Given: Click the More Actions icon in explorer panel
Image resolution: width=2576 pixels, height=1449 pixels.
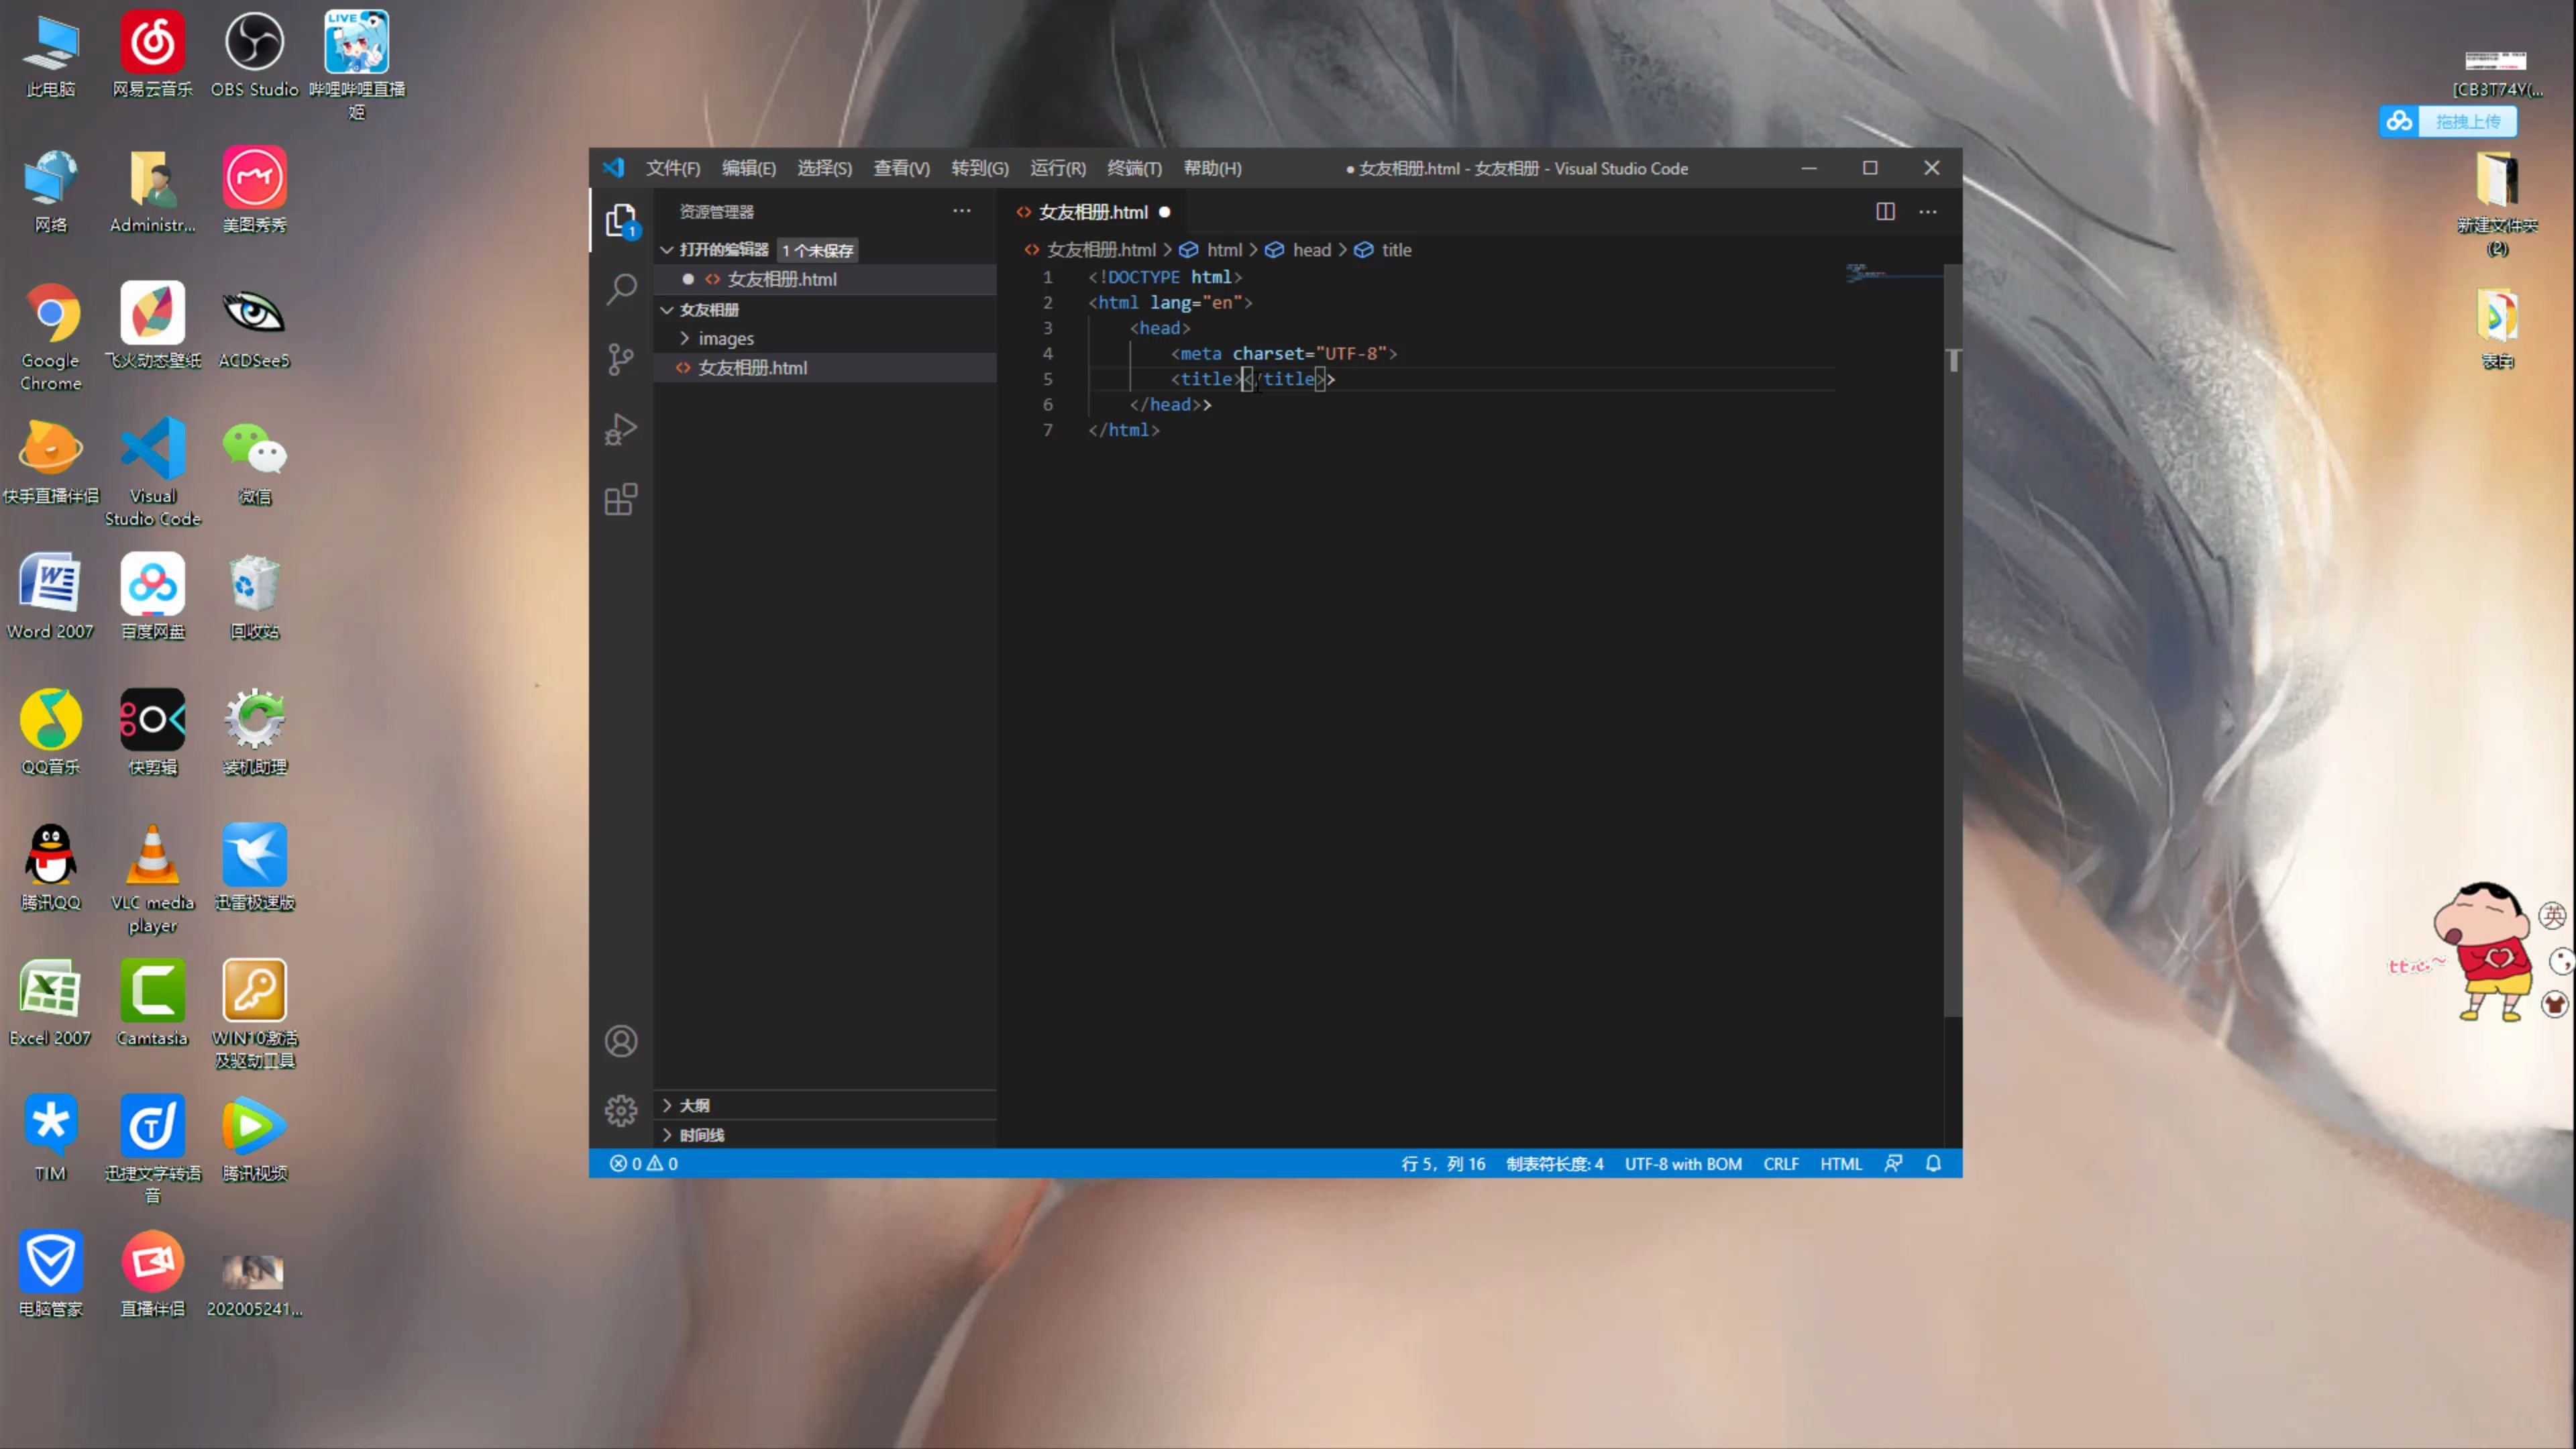Looking at the screenshot, I should [x=963, y=211].
